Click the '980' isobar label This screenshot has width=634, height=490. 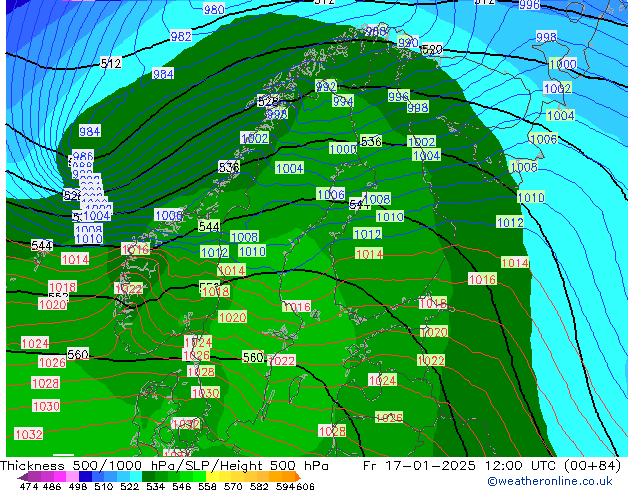click(214, 9)
